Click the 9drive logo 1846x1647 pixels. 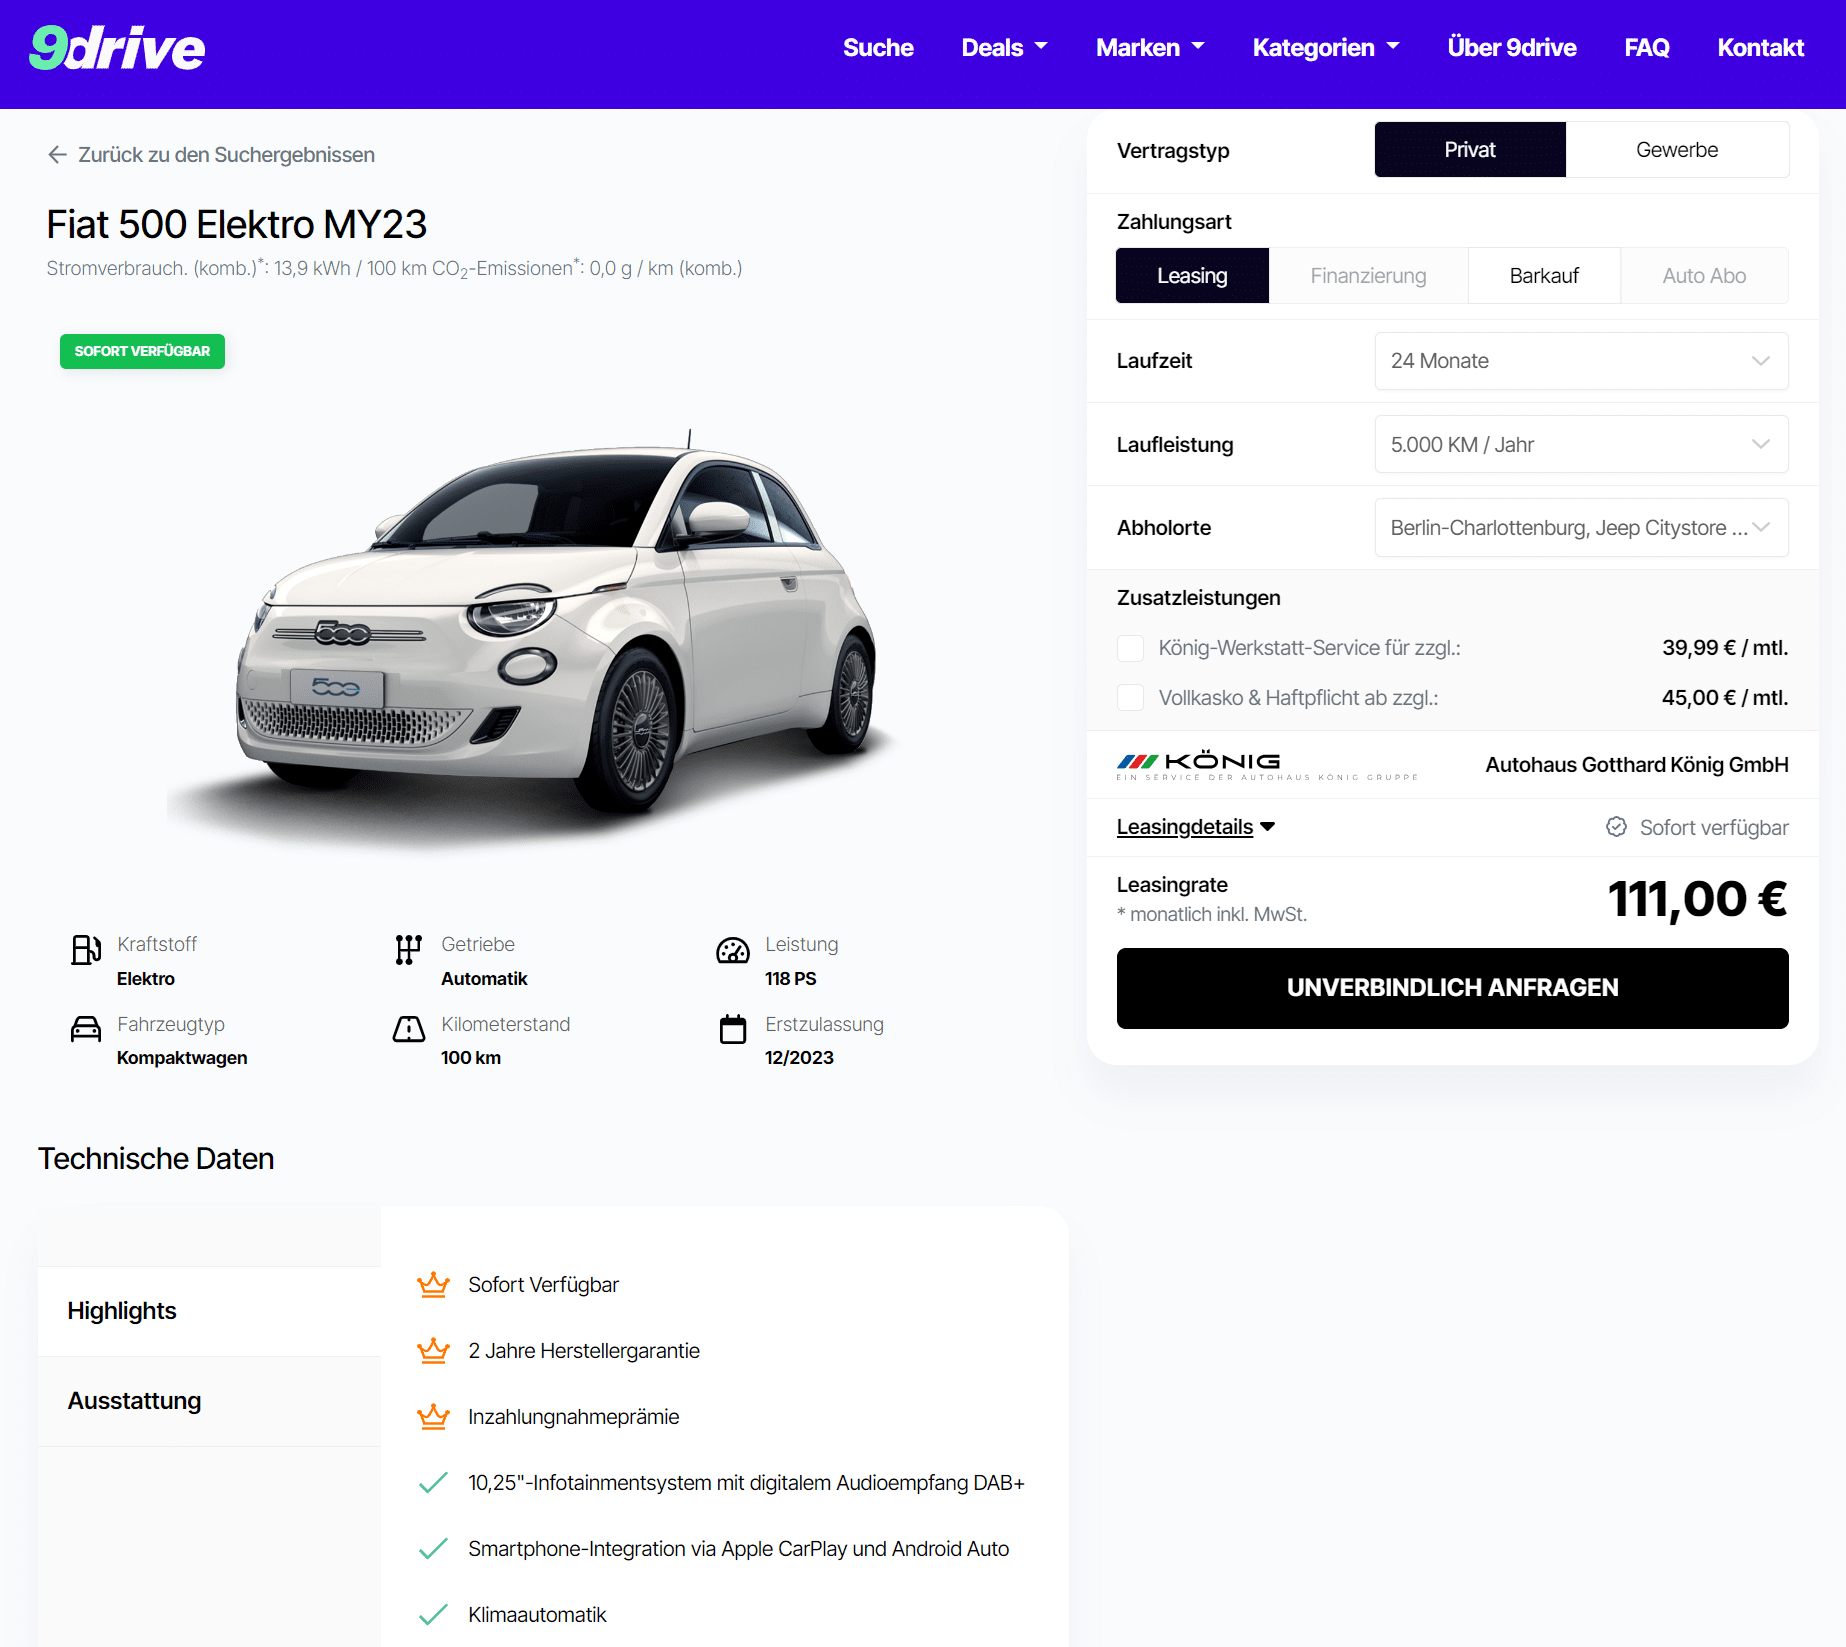[117, 48]
